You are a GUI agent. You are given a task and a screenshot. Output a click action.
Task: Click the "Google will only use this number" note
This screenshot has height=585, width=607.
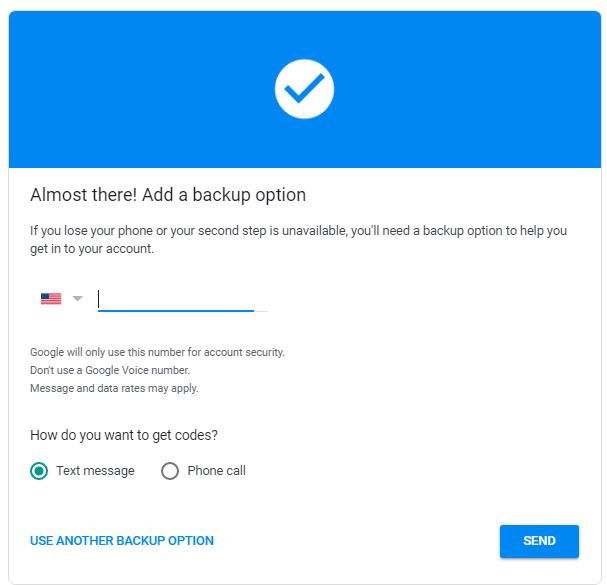click(157, 352)
